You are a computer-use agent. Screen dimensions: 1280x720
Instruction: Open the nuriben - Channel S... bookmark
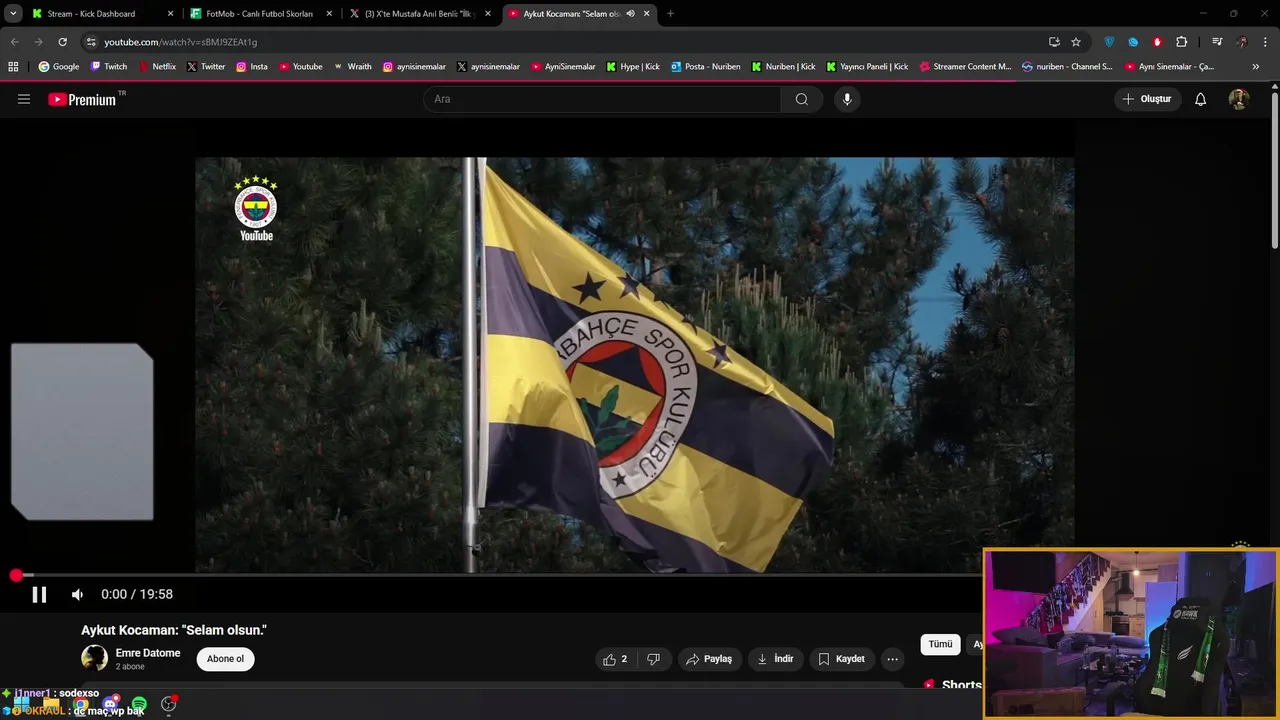click(1066, 67)
